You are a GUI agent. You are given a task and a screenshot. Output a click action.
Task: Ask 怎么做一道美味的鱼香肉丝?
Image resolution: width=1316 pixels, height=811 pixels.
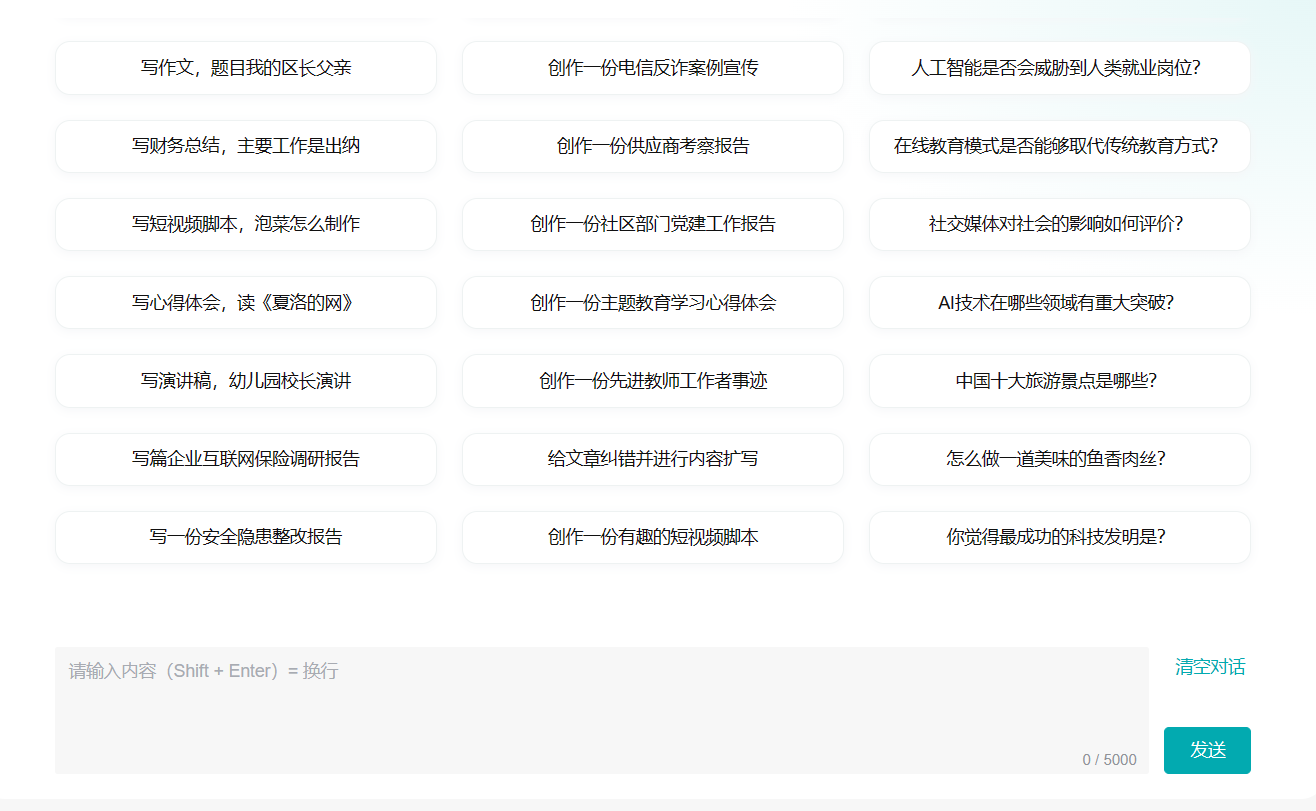1059,459
